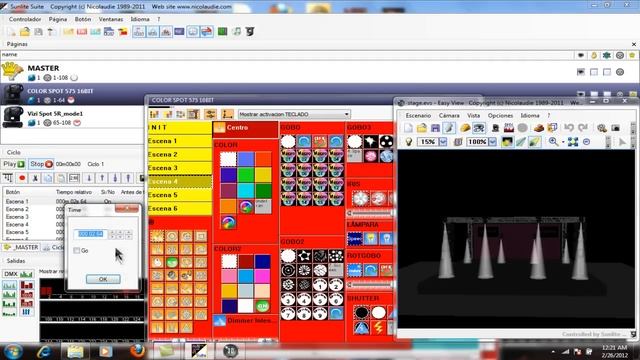Open the Escenario menu in Easy View

point(418,116)
